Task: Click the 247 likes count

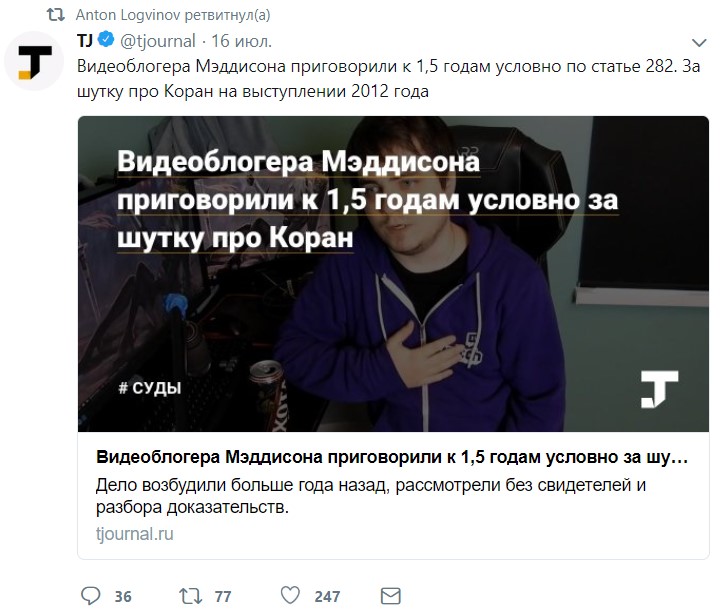Action: pyautogui.click(x=327, y=596)
